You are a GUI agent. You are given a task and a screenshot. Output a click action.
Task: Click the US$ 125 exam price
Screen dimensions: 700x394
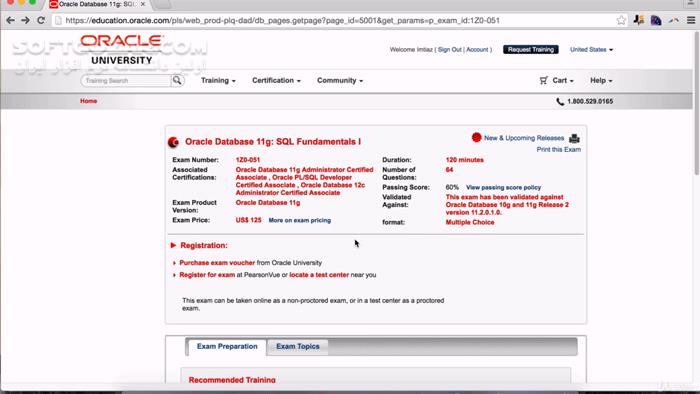248,220
